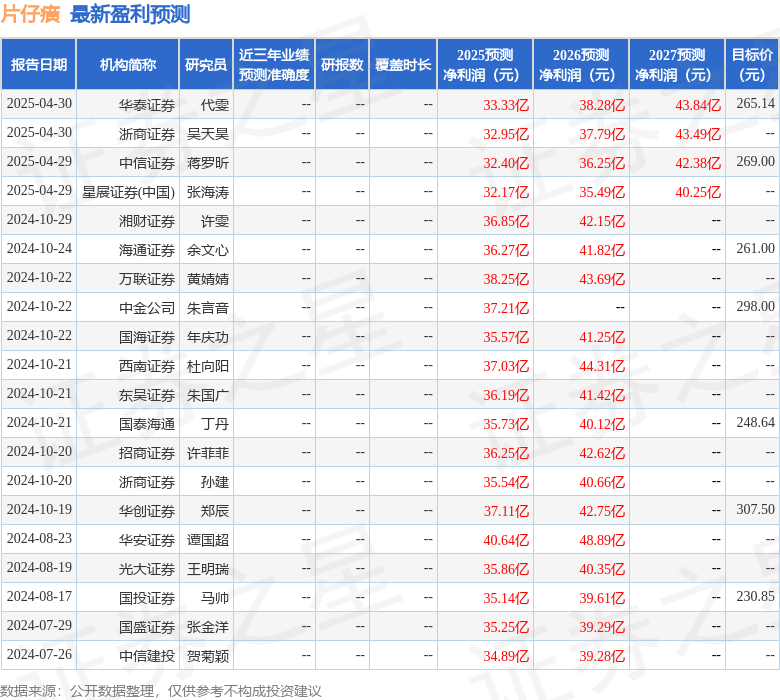The image size is (780, 700).
Task: Select analyst 余文心
Action: [208, 250]
